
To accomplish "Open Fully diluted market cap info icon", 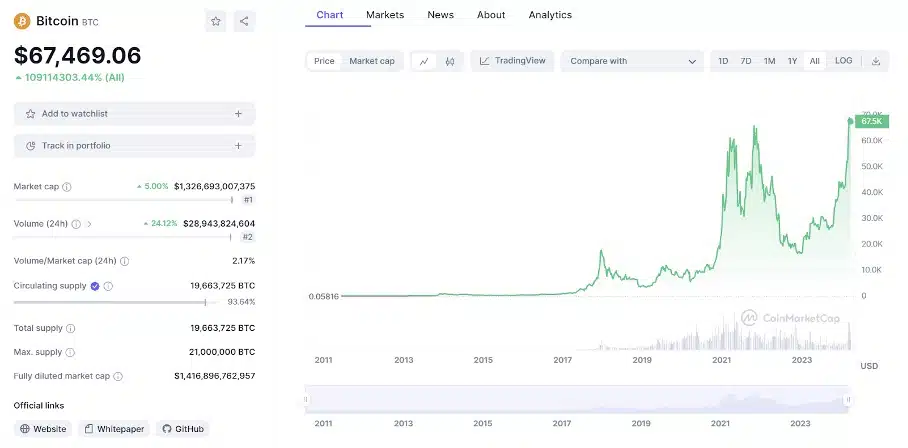I will click(118, 376).
